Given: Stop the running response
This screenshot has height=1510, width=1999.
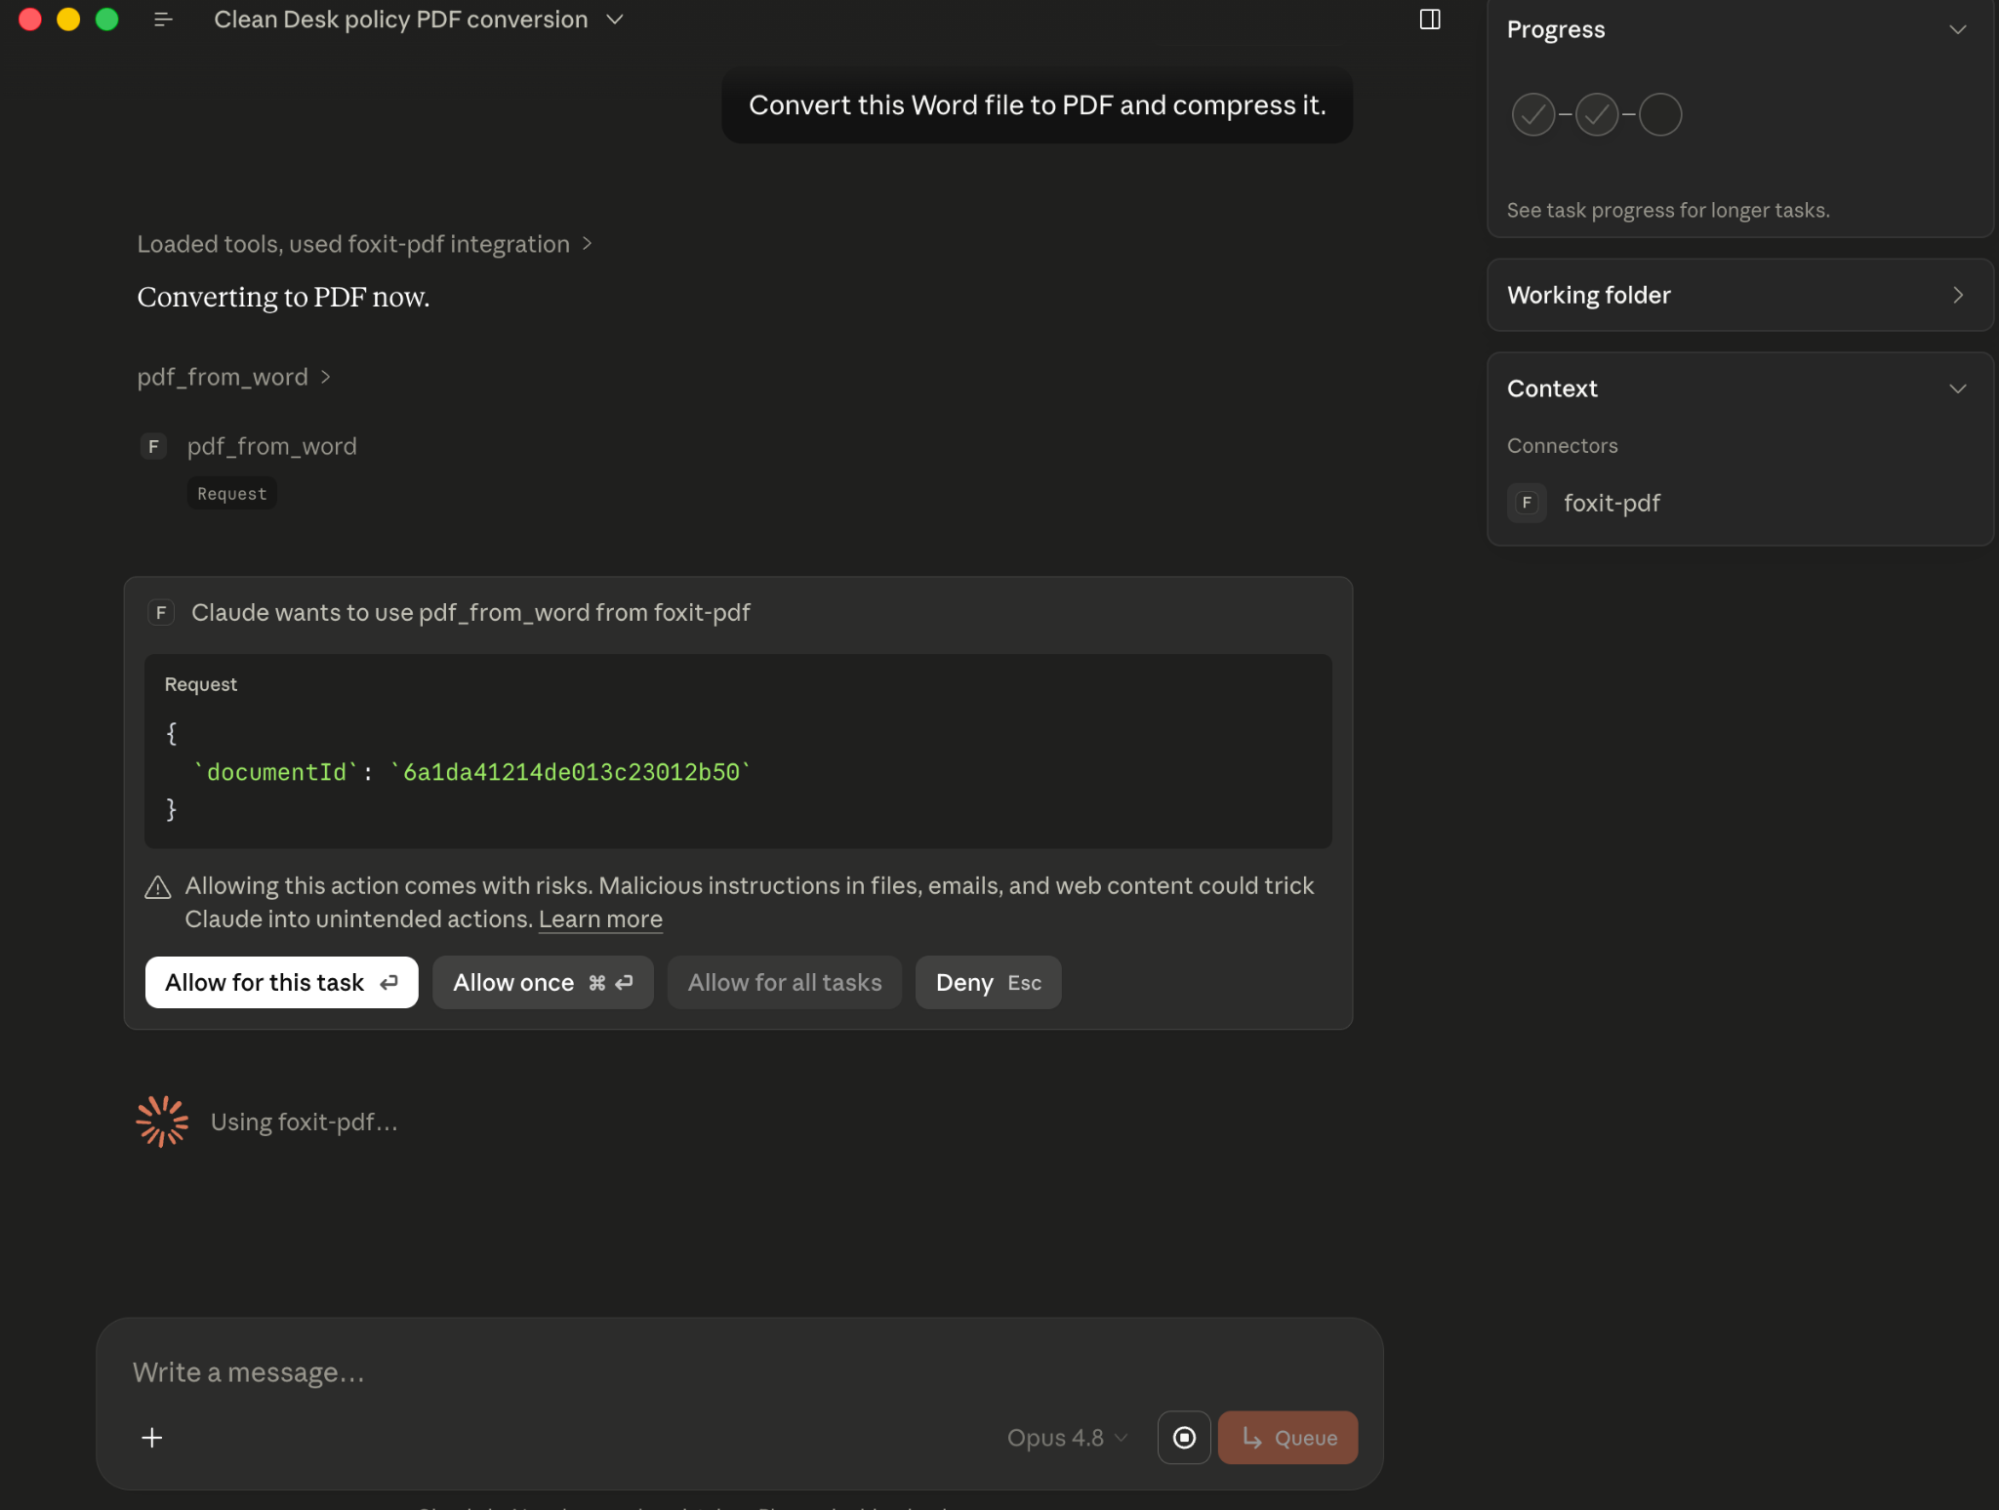Looking at the screenshot, I should pyautogui.click(x=1184, y=1438).
